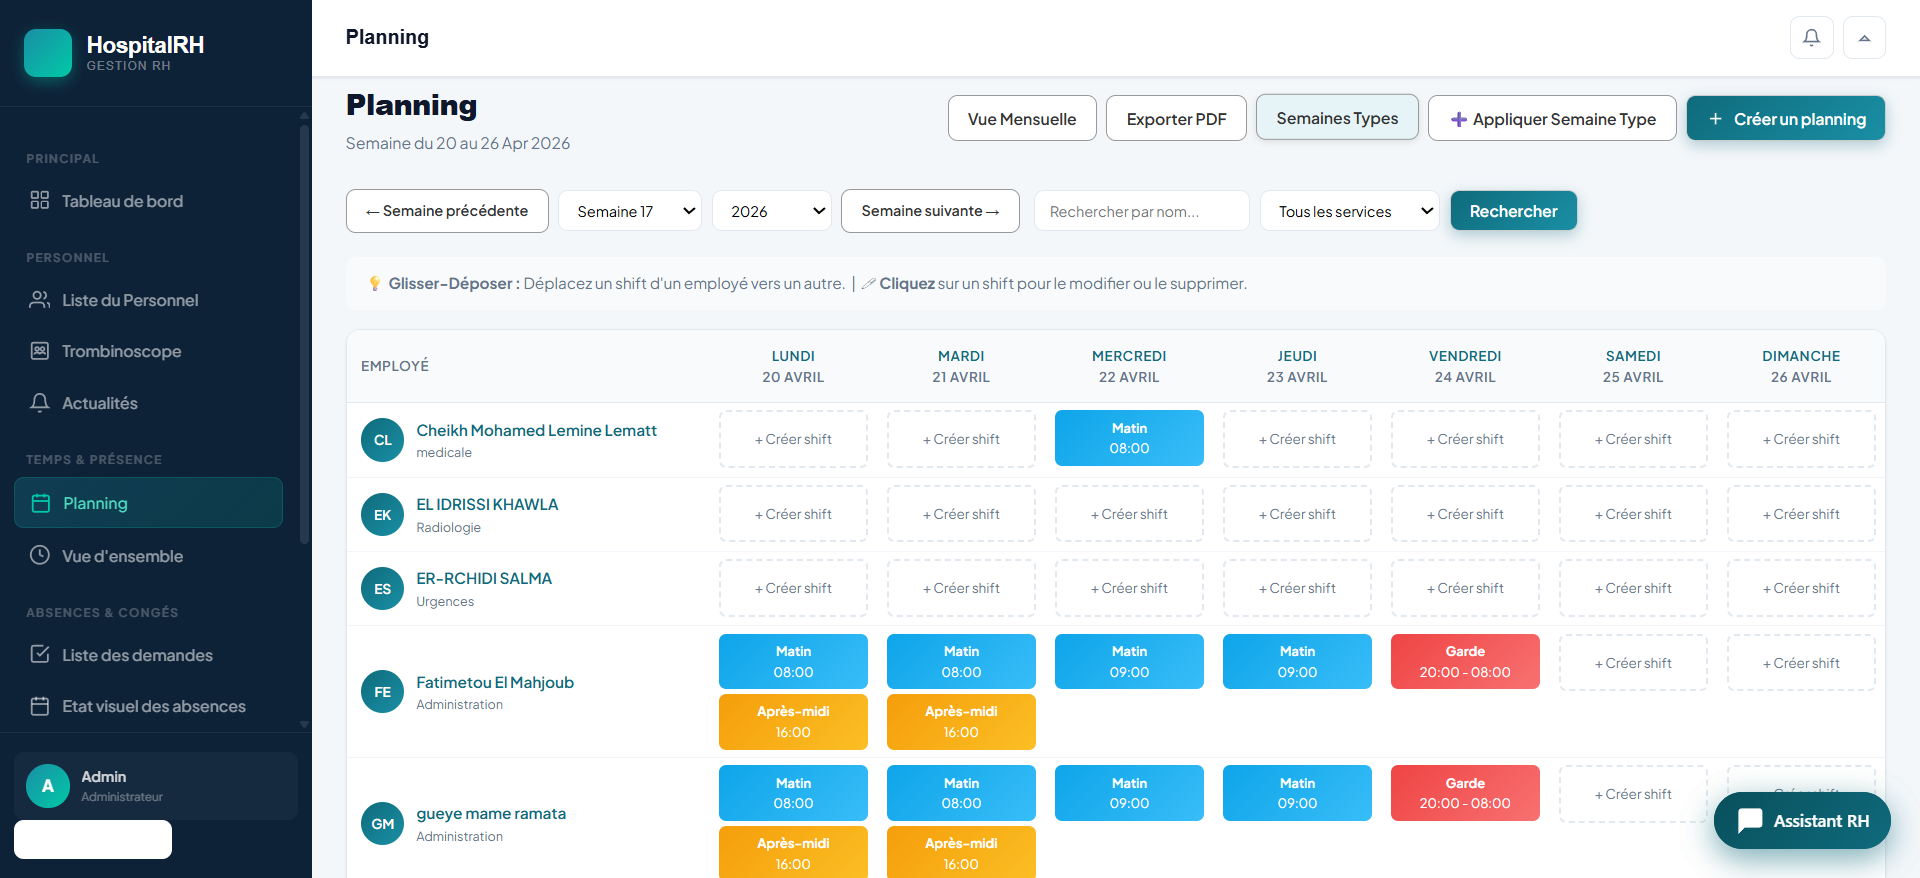Click Fatimetou's red Garde shift on Friday

pos(1465,662)
